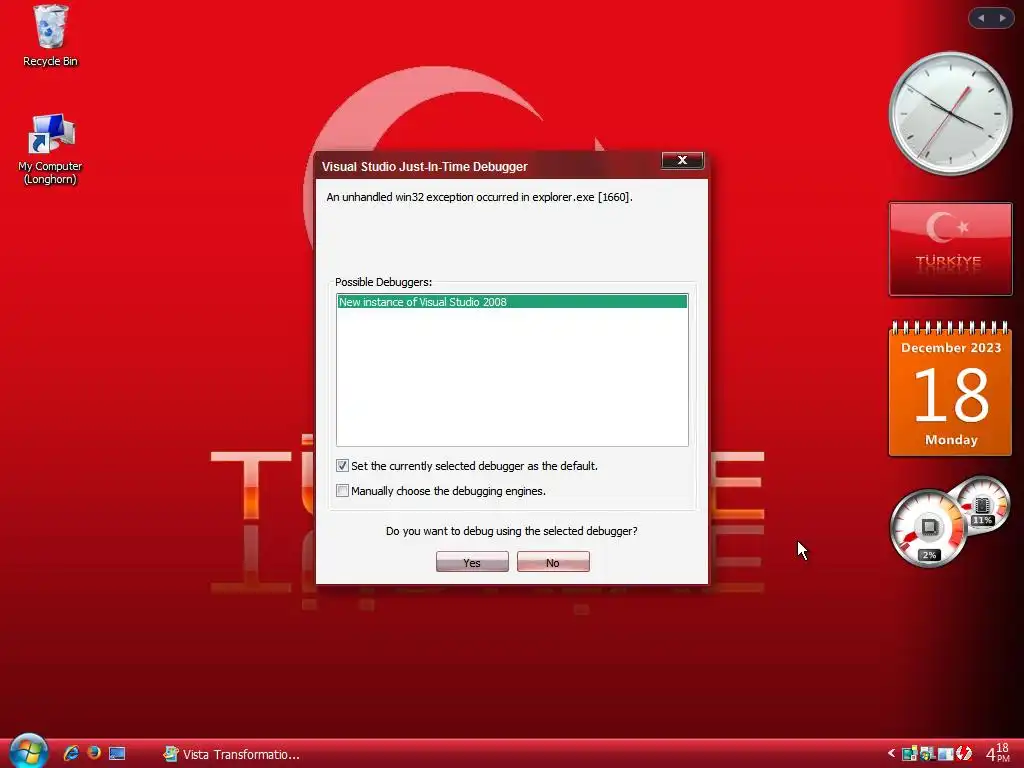Expand hidden system tray icons arrow
The height and width of the screenshot is (768, 1024).
[x=891, y=754]
